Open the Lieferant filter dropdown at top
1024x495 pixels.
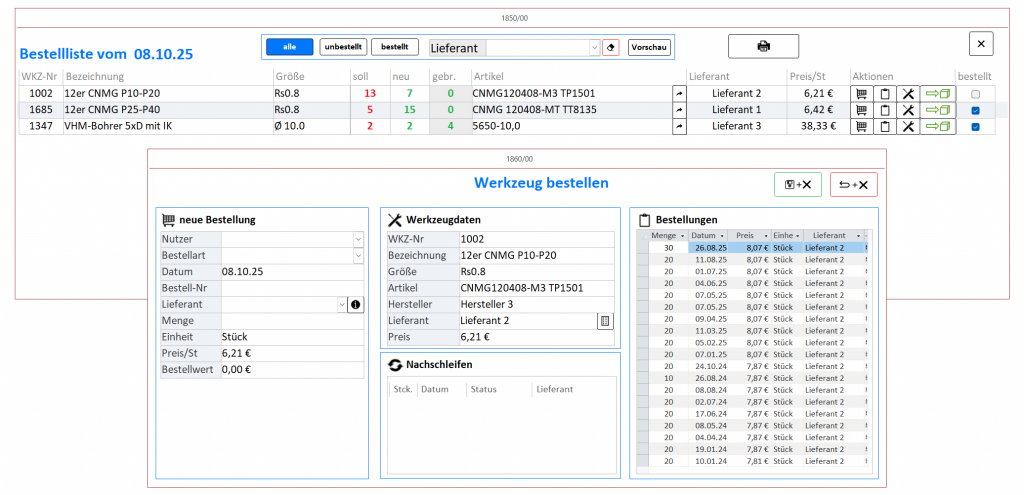pos(594,47)
